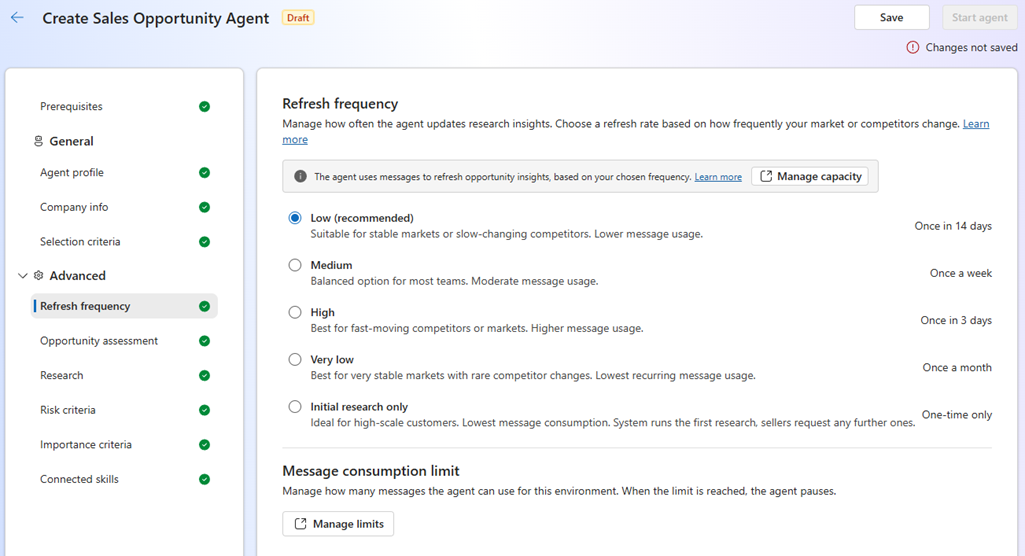Click the green check beside Opportunity assessment
The image size is (1025, 556).
point(205,341)
